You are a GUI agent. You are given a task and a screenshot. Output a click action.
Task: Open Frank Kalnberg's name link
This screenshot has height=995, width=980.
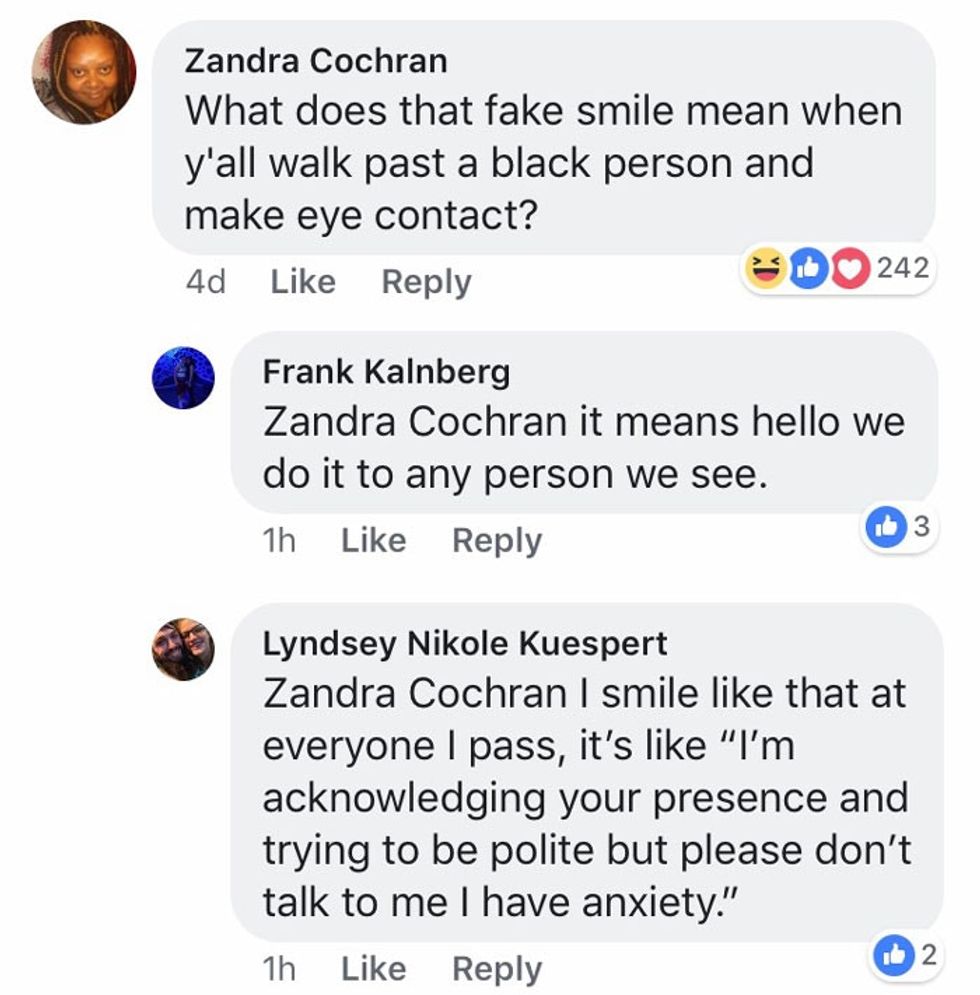click(385, 372)
